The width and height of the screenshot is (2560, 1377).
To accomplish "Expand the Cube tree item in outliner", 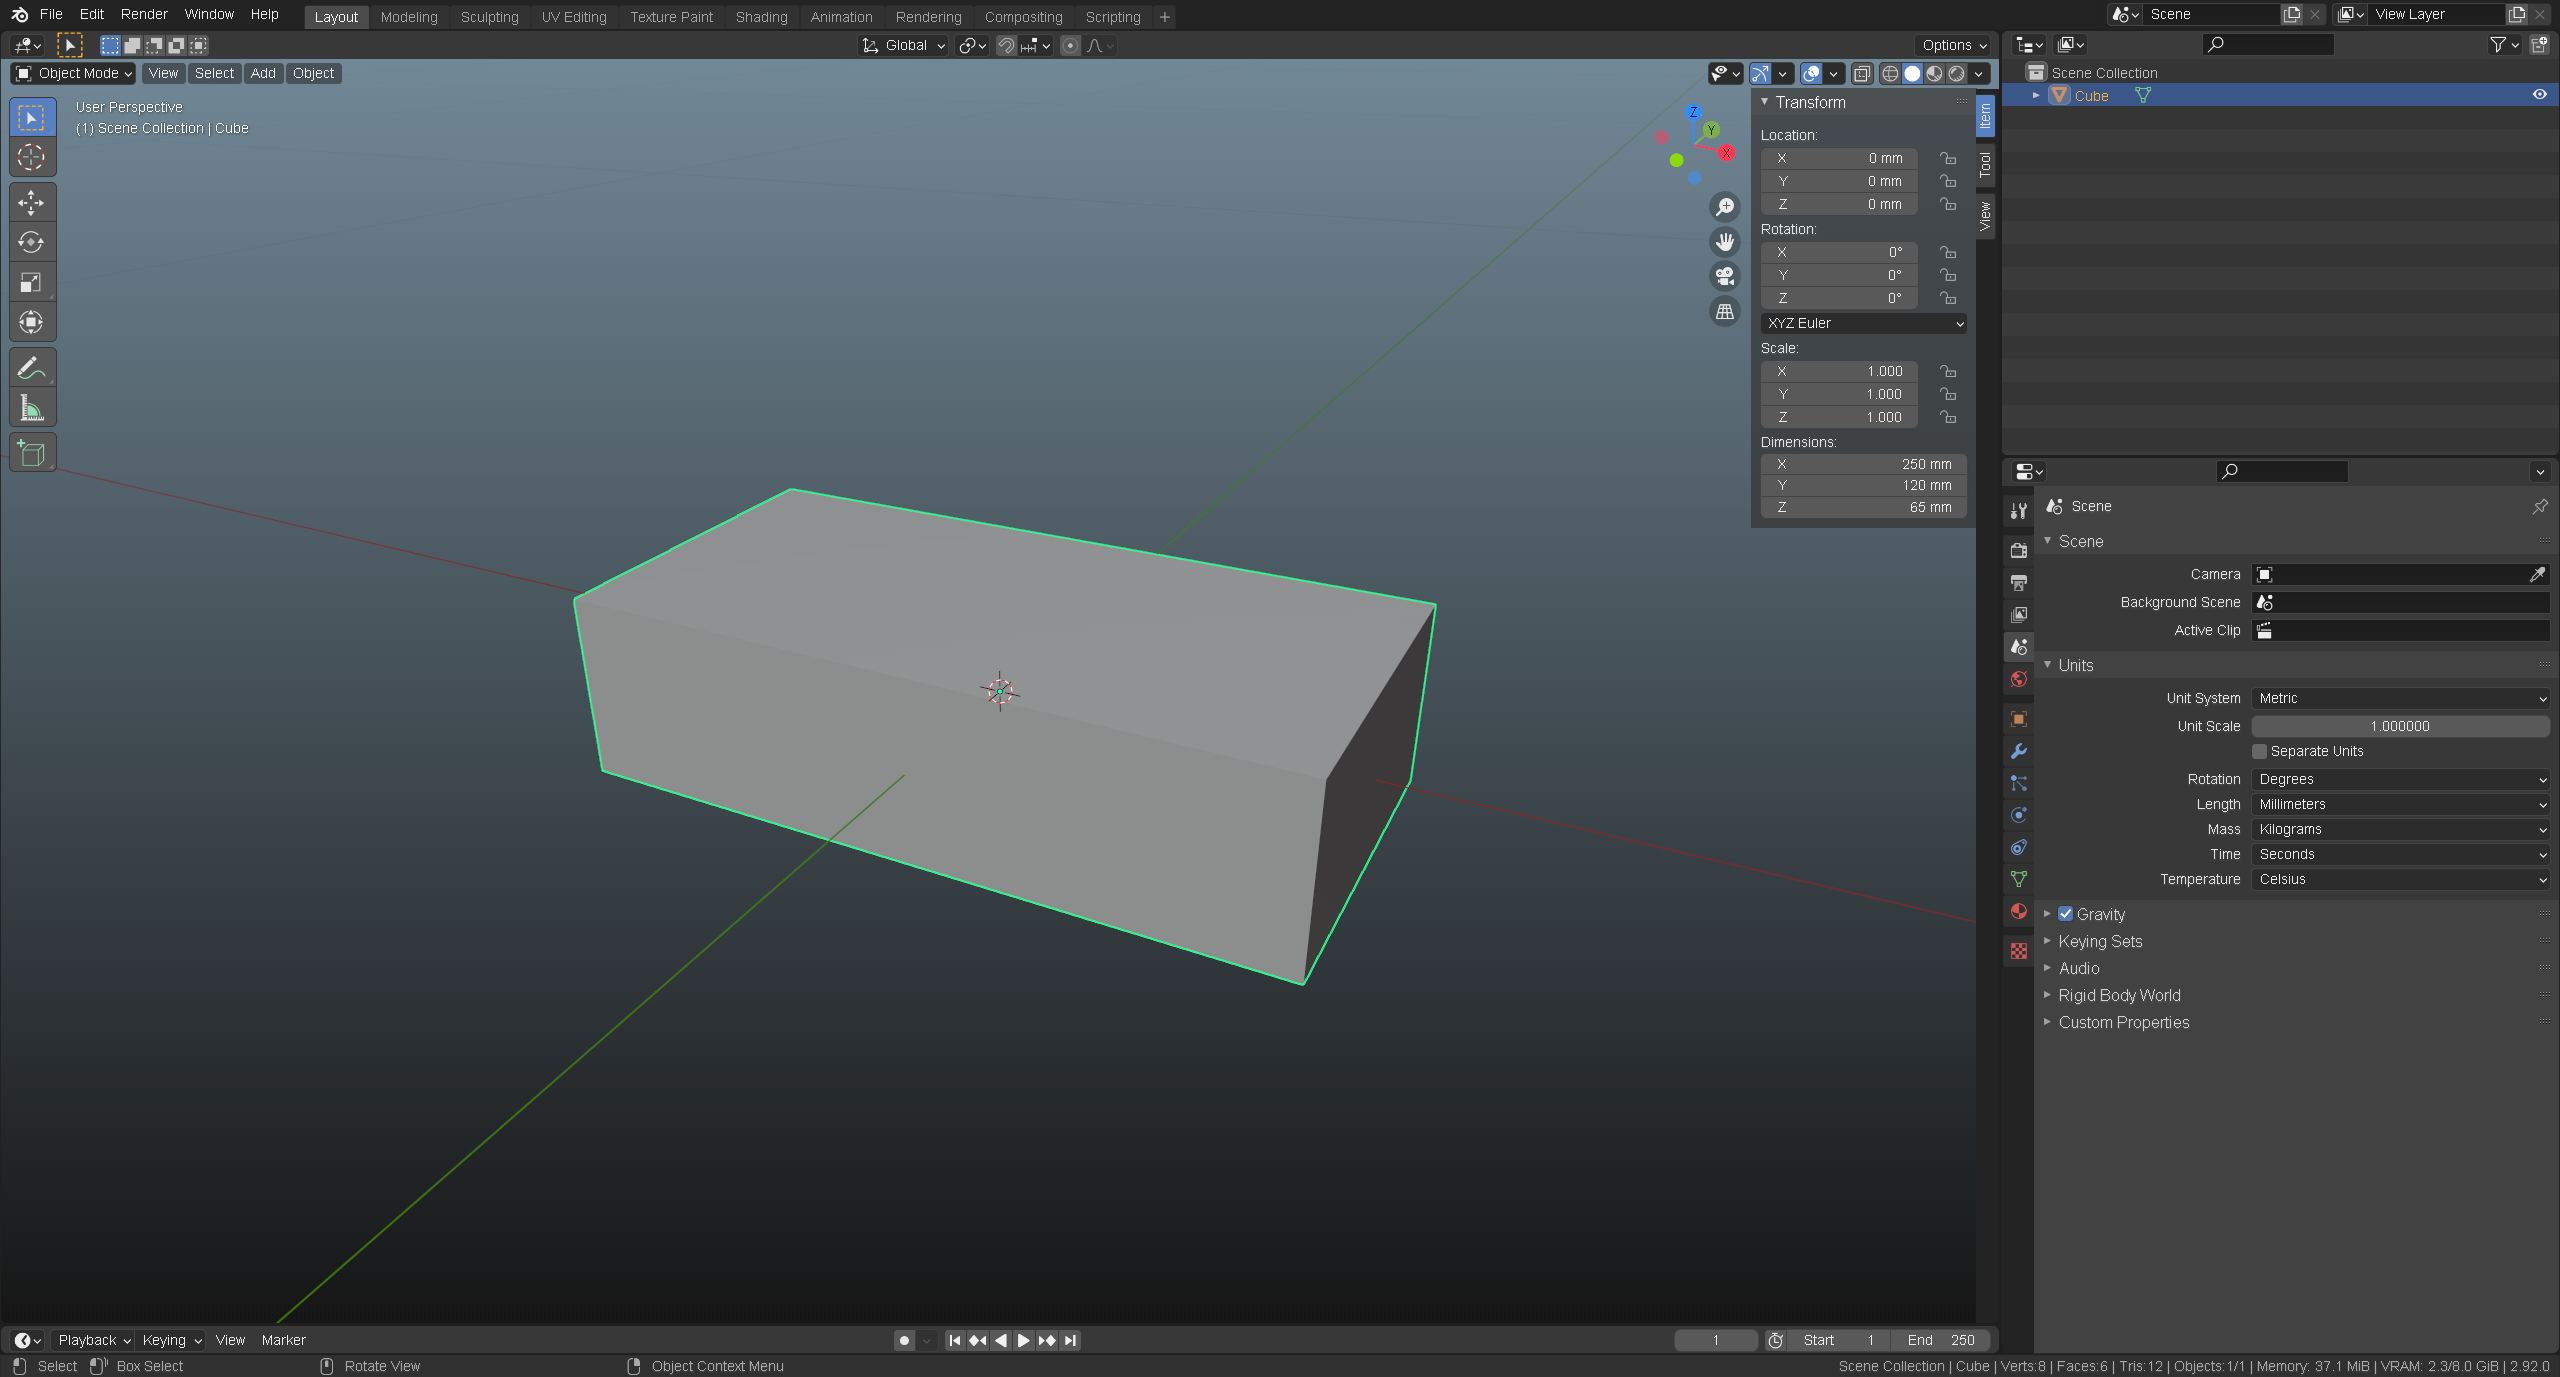I will [x=2035, y=95].
